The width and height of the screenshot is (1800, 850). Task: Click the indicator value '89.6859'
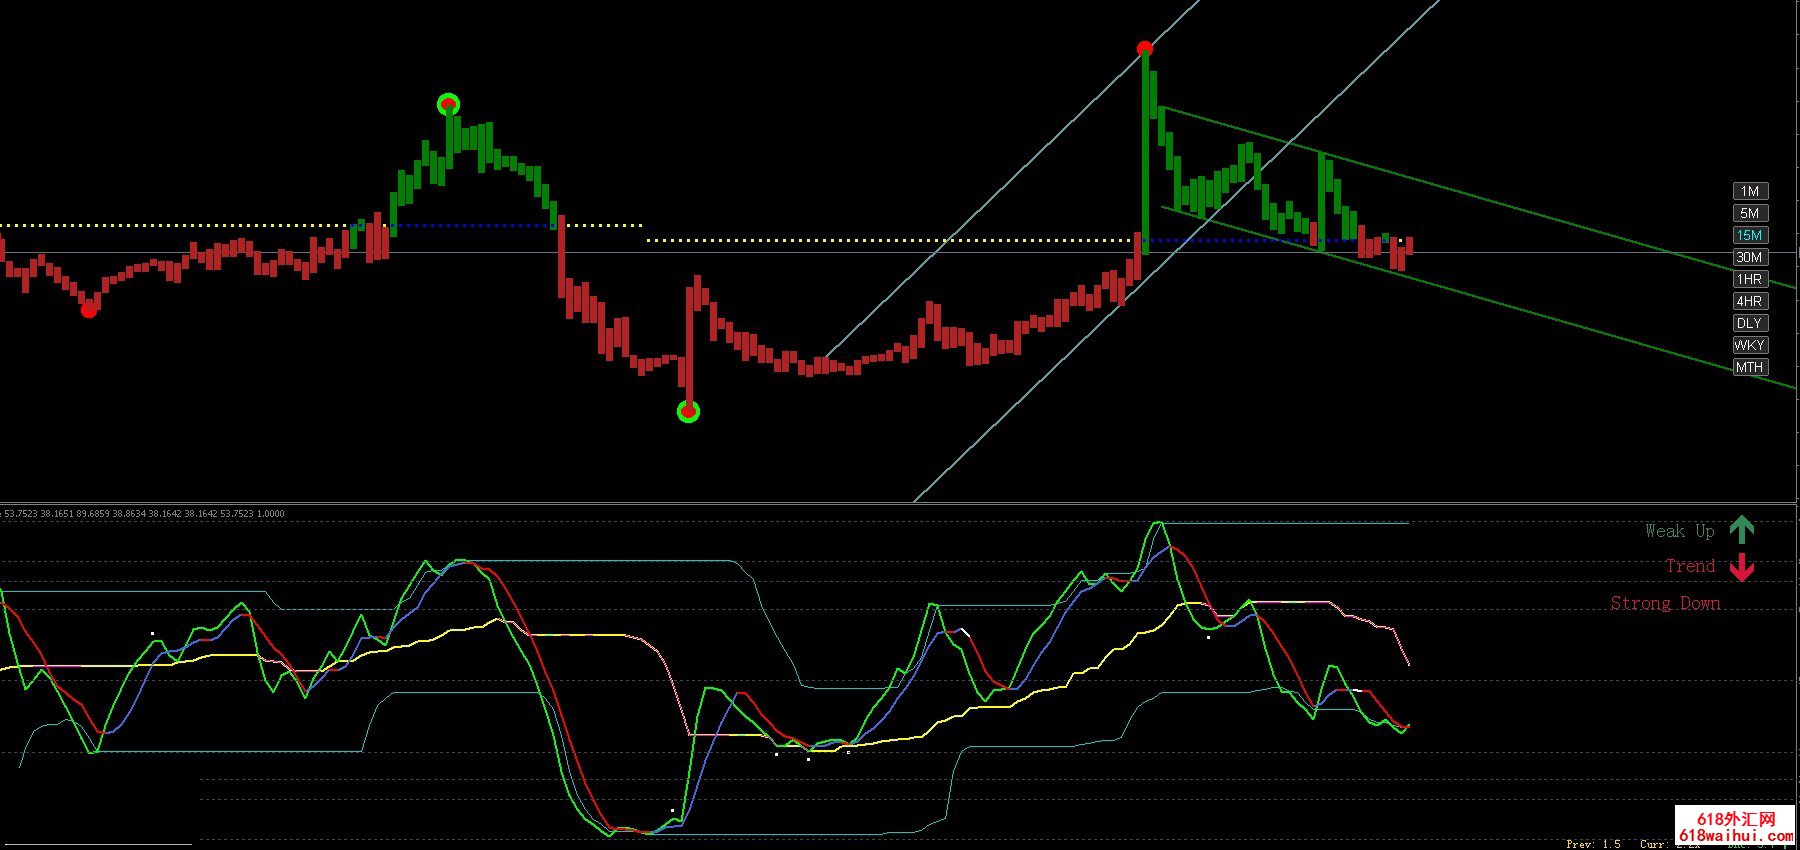click(x=93, y=514)
